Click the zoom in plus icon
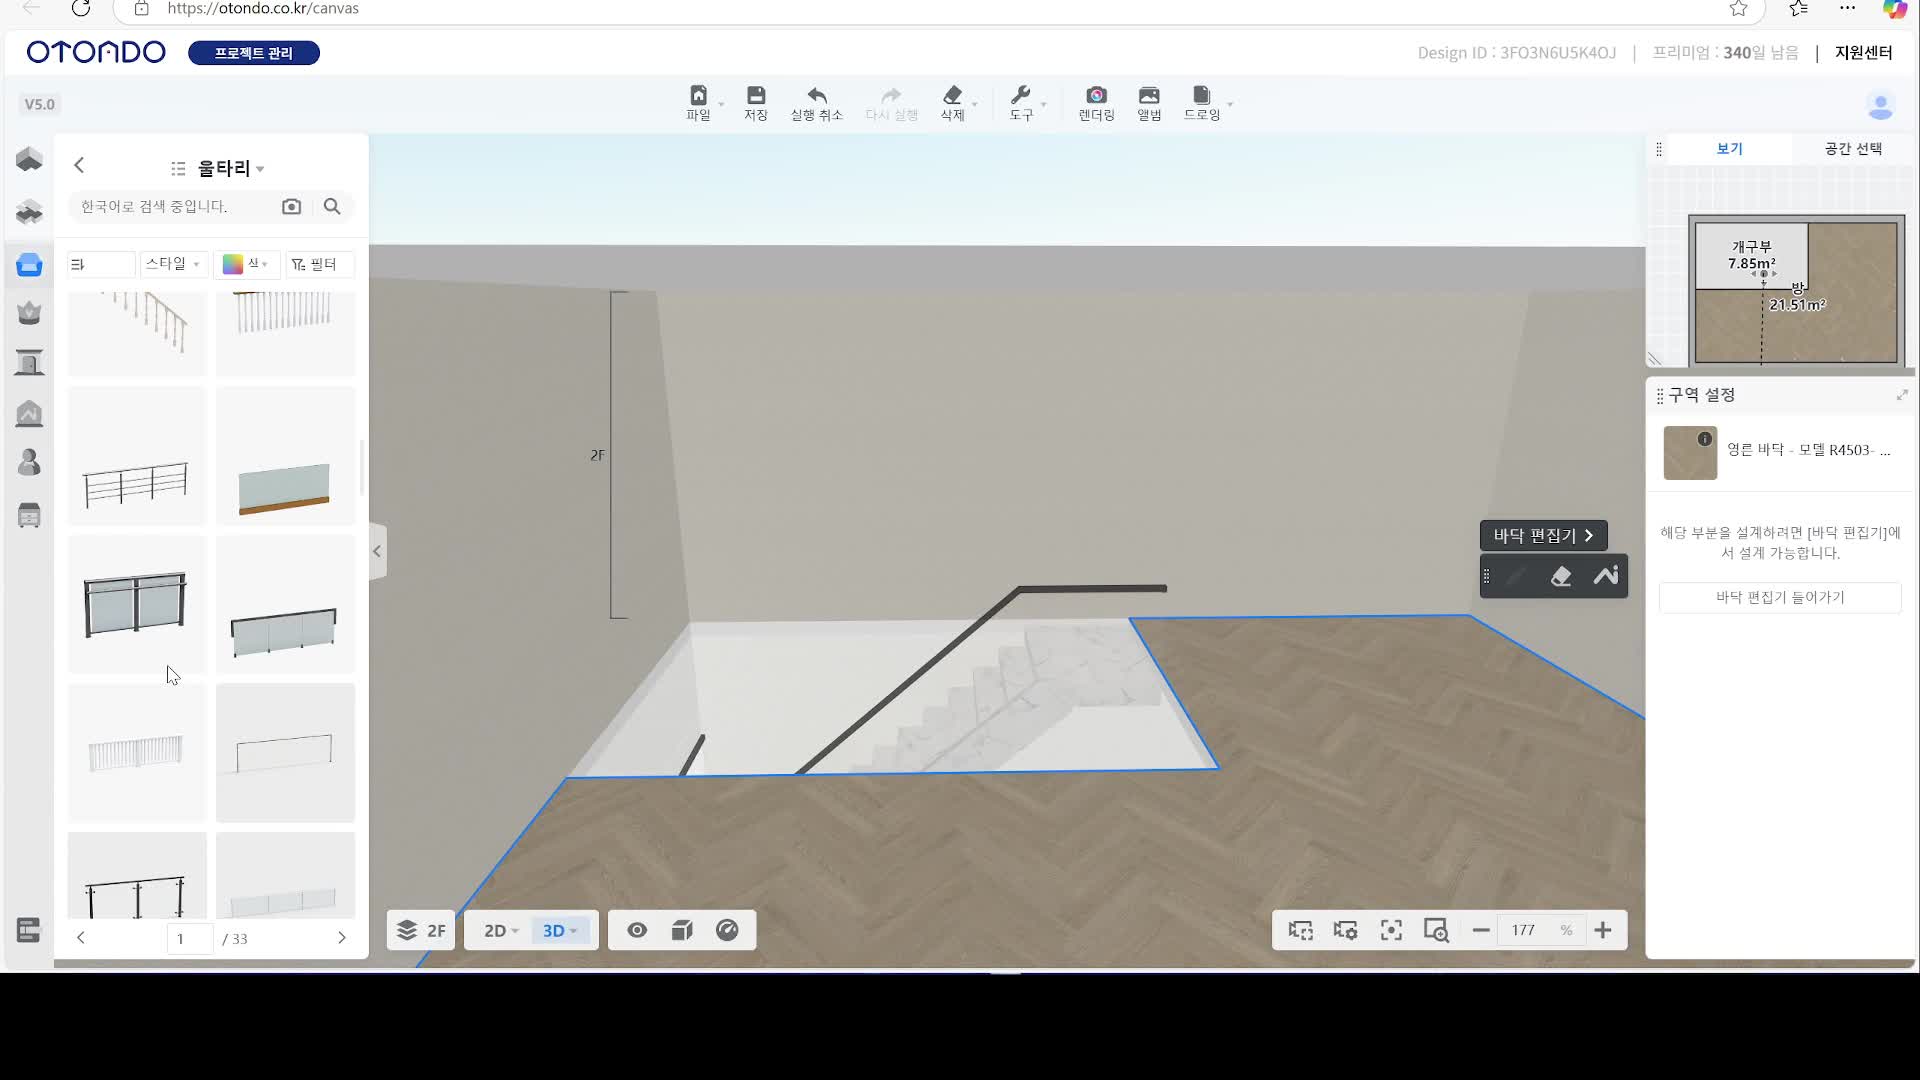The image size is (1920, 1080). pos(1603,931)
